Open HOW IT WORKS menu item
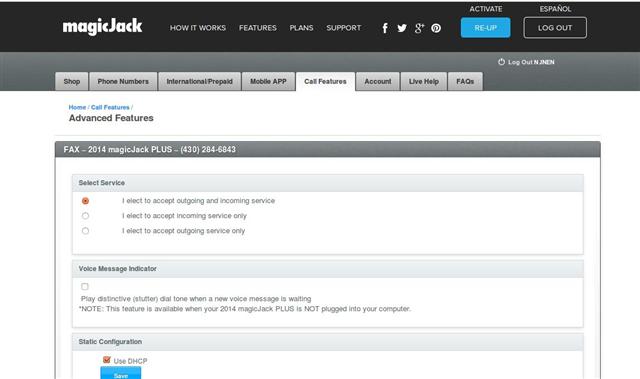This screenshot has height=379, width=640. pos(198,28)
